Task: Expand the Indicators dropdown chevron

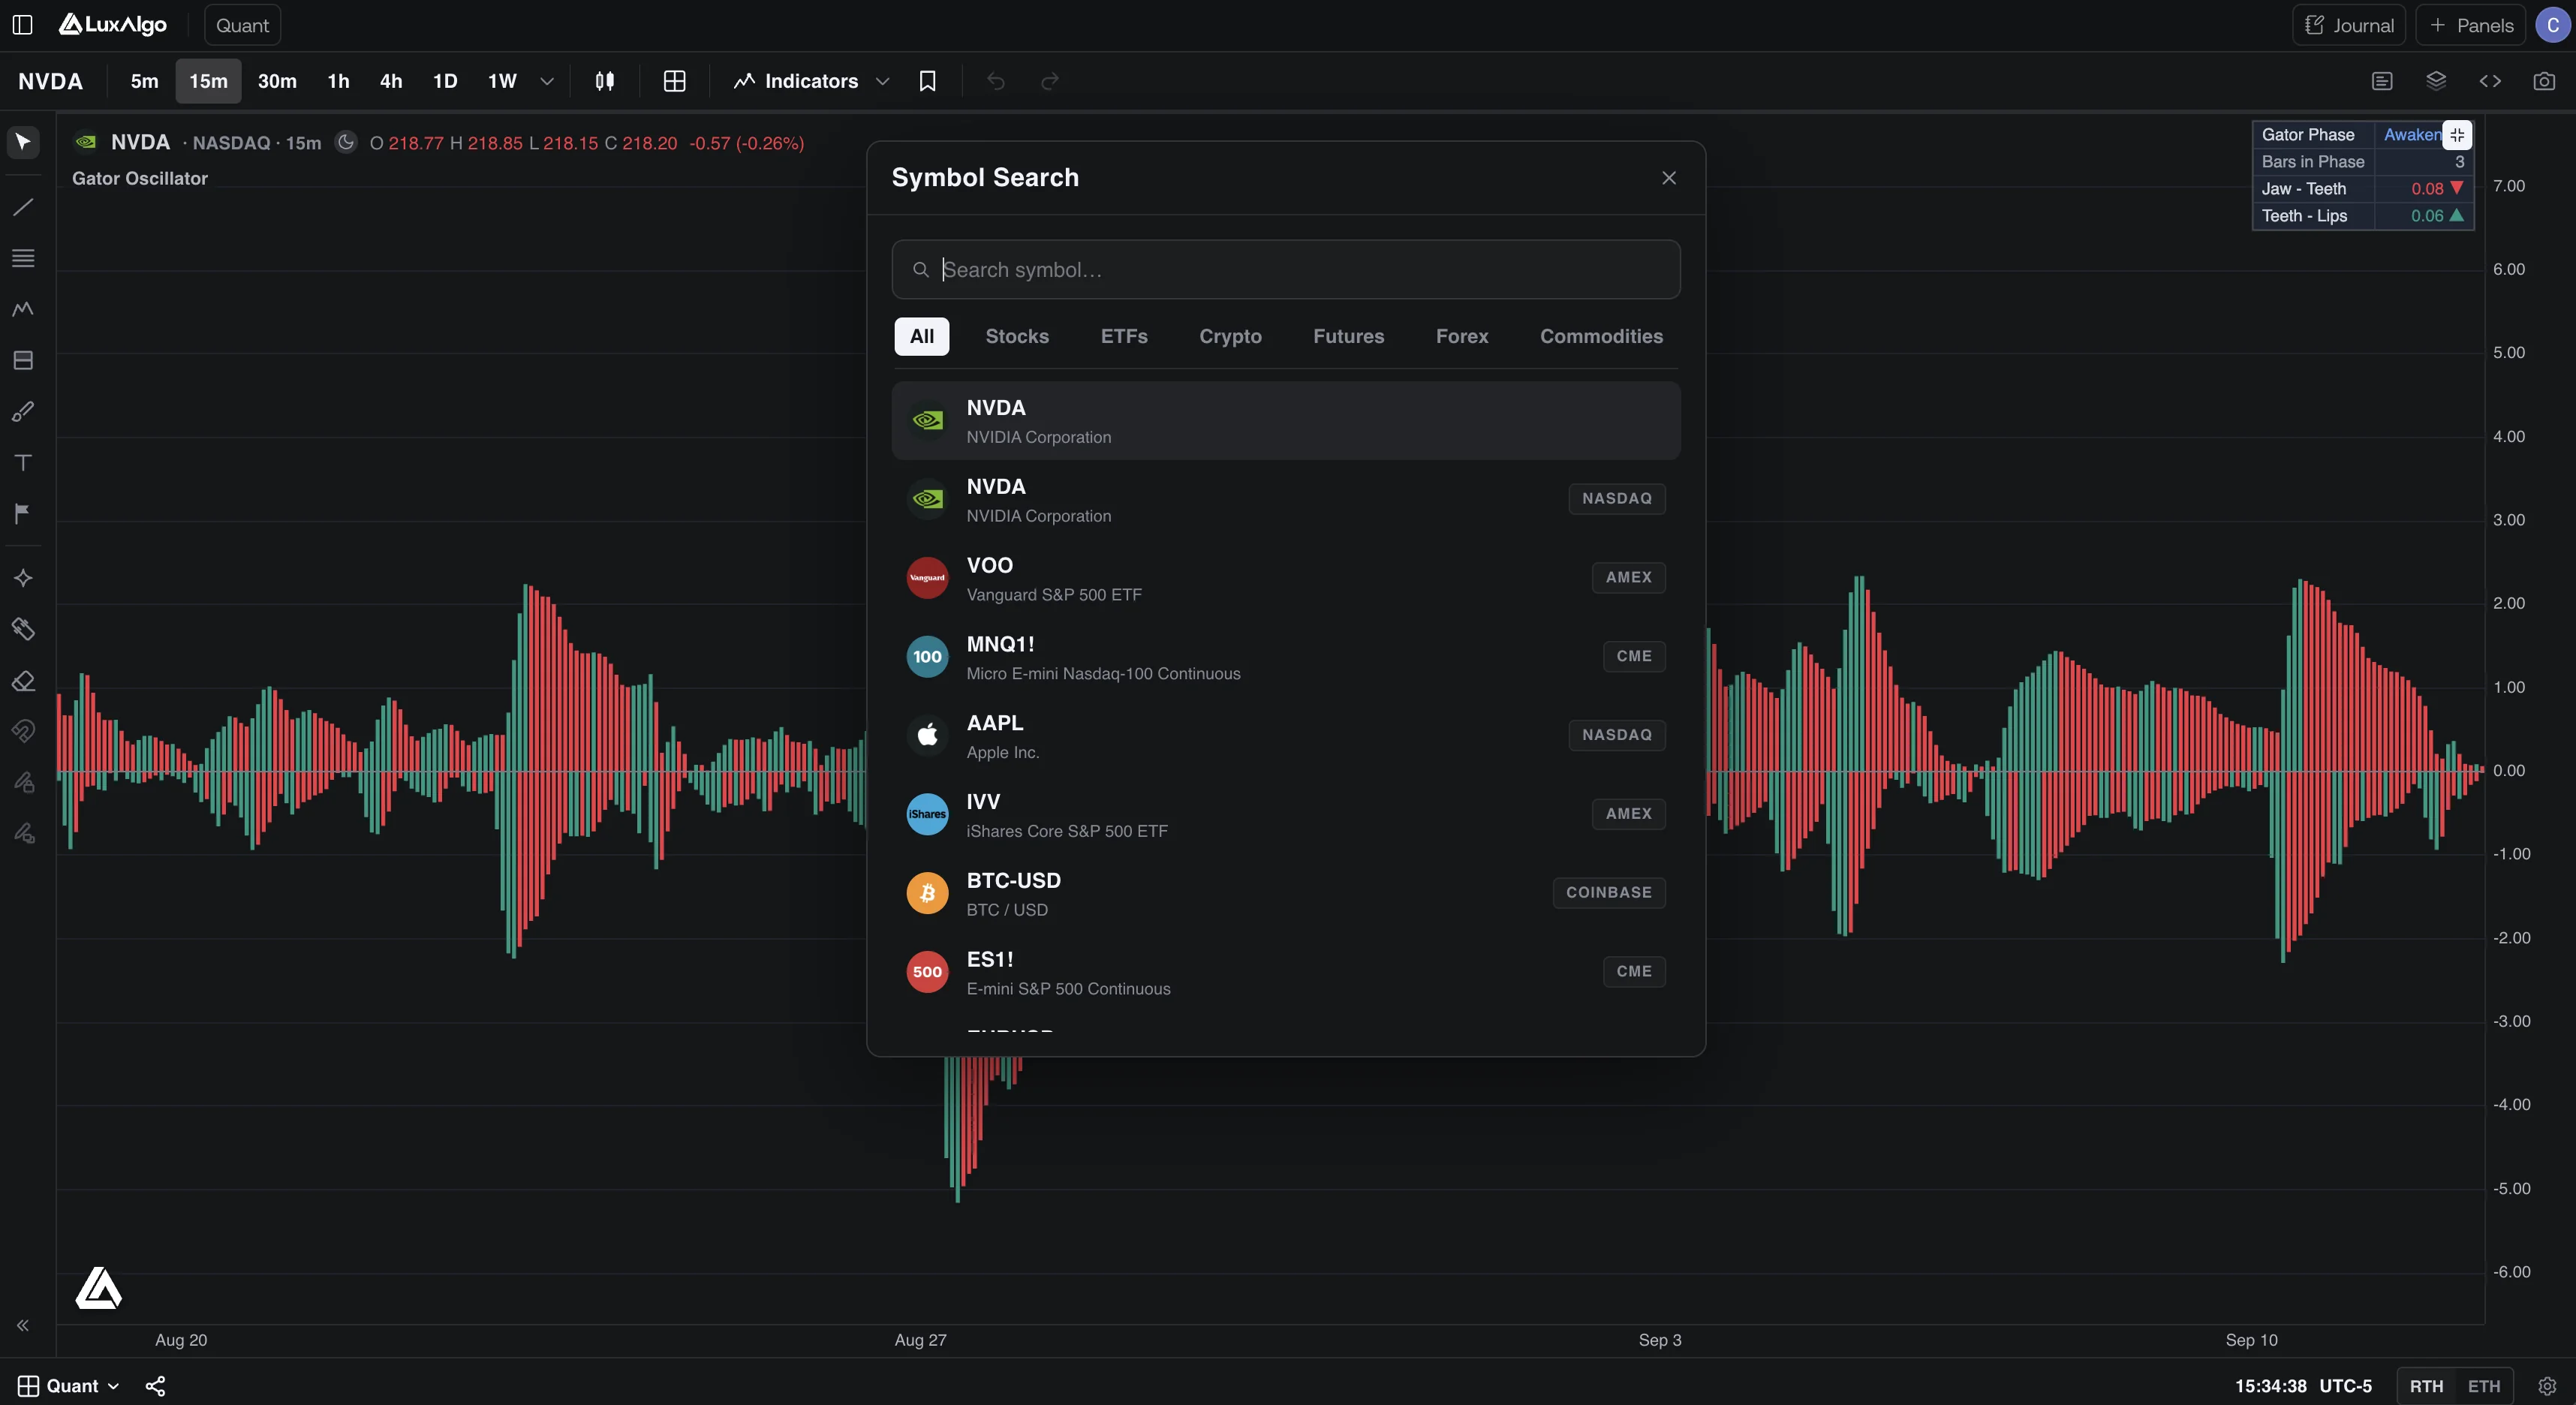Action: (882, 81)
